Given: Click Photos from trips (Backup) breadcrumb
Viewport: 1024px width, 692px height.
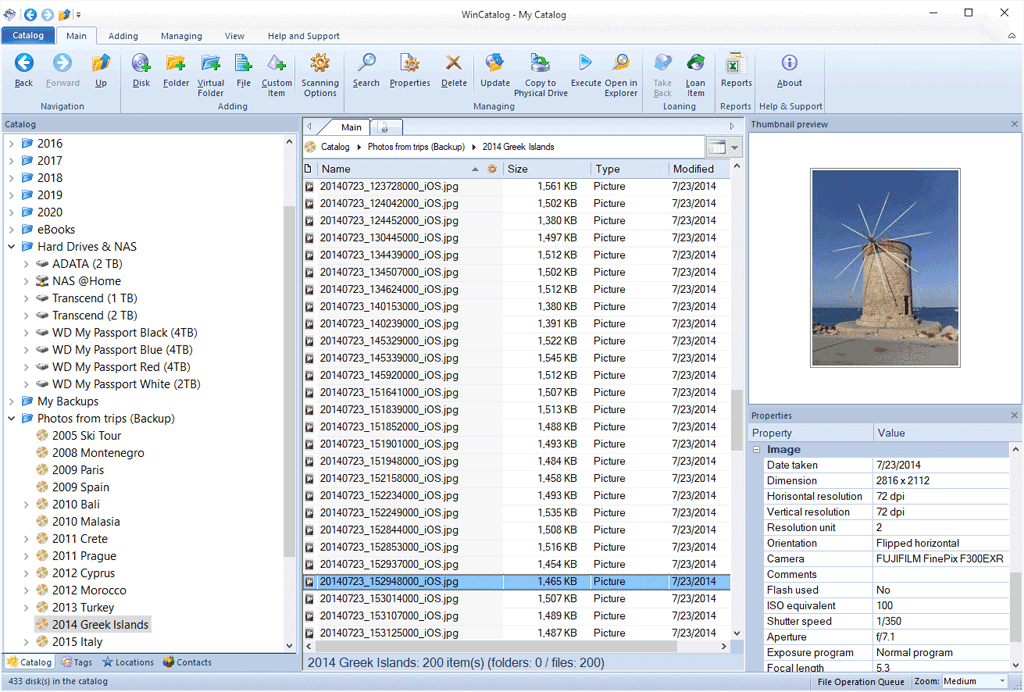Looking at the screenshot, I should click(x=416, y=147).
